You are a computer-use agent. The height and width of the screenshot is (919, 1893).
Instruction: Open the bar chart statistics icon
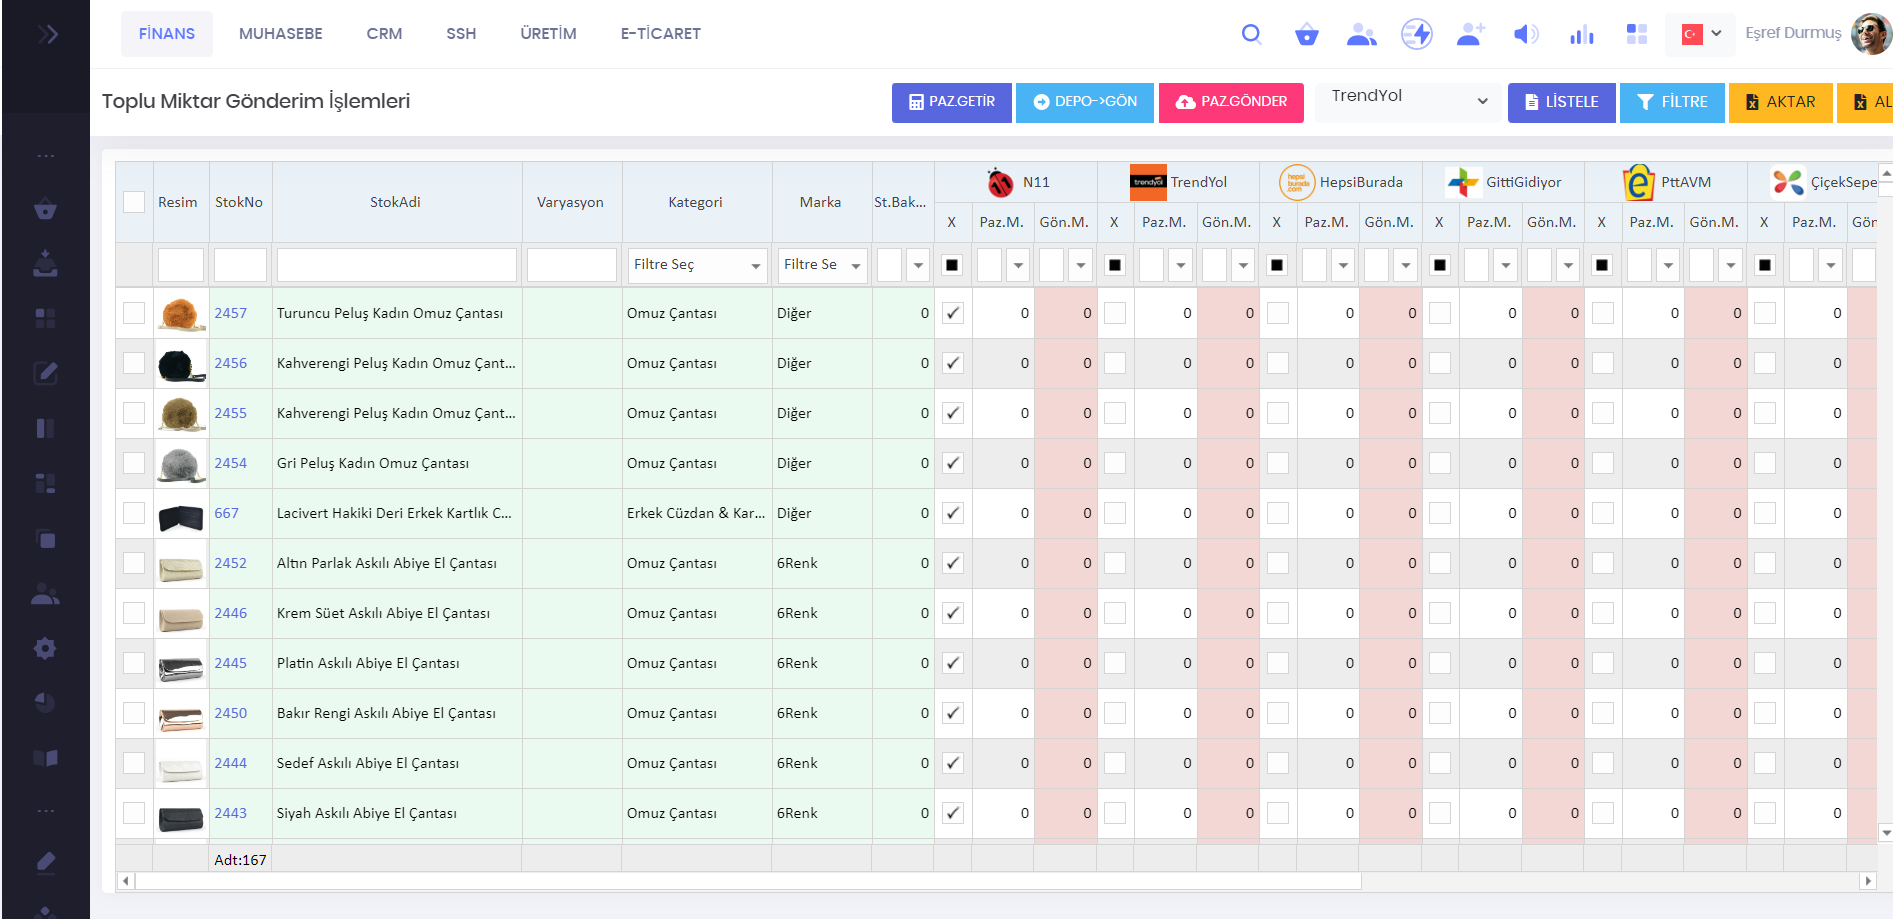click(x=1581, y=35)
